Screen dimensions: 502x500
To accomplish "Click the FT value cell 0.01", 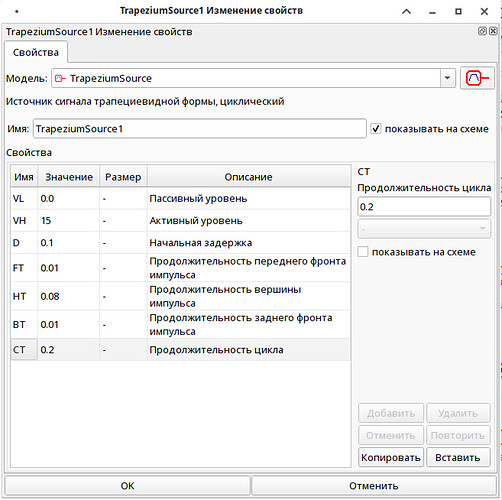I will click(68, 268).
